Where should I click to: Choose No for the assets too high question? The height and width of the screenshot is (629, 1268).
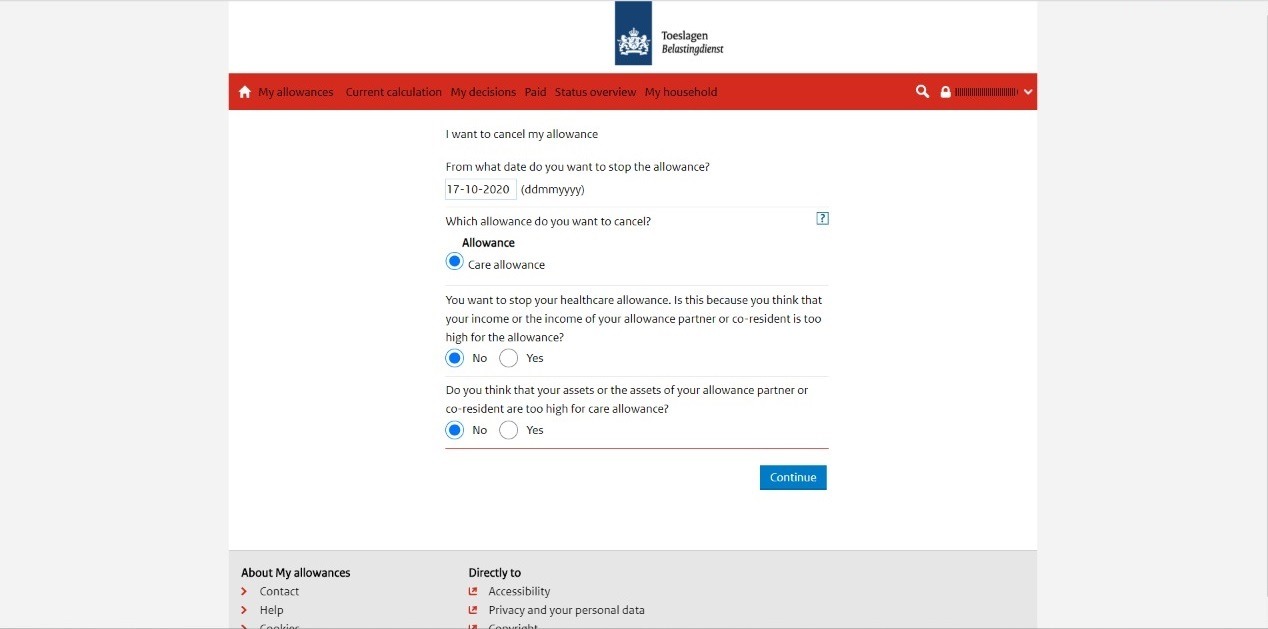point(455,430)
